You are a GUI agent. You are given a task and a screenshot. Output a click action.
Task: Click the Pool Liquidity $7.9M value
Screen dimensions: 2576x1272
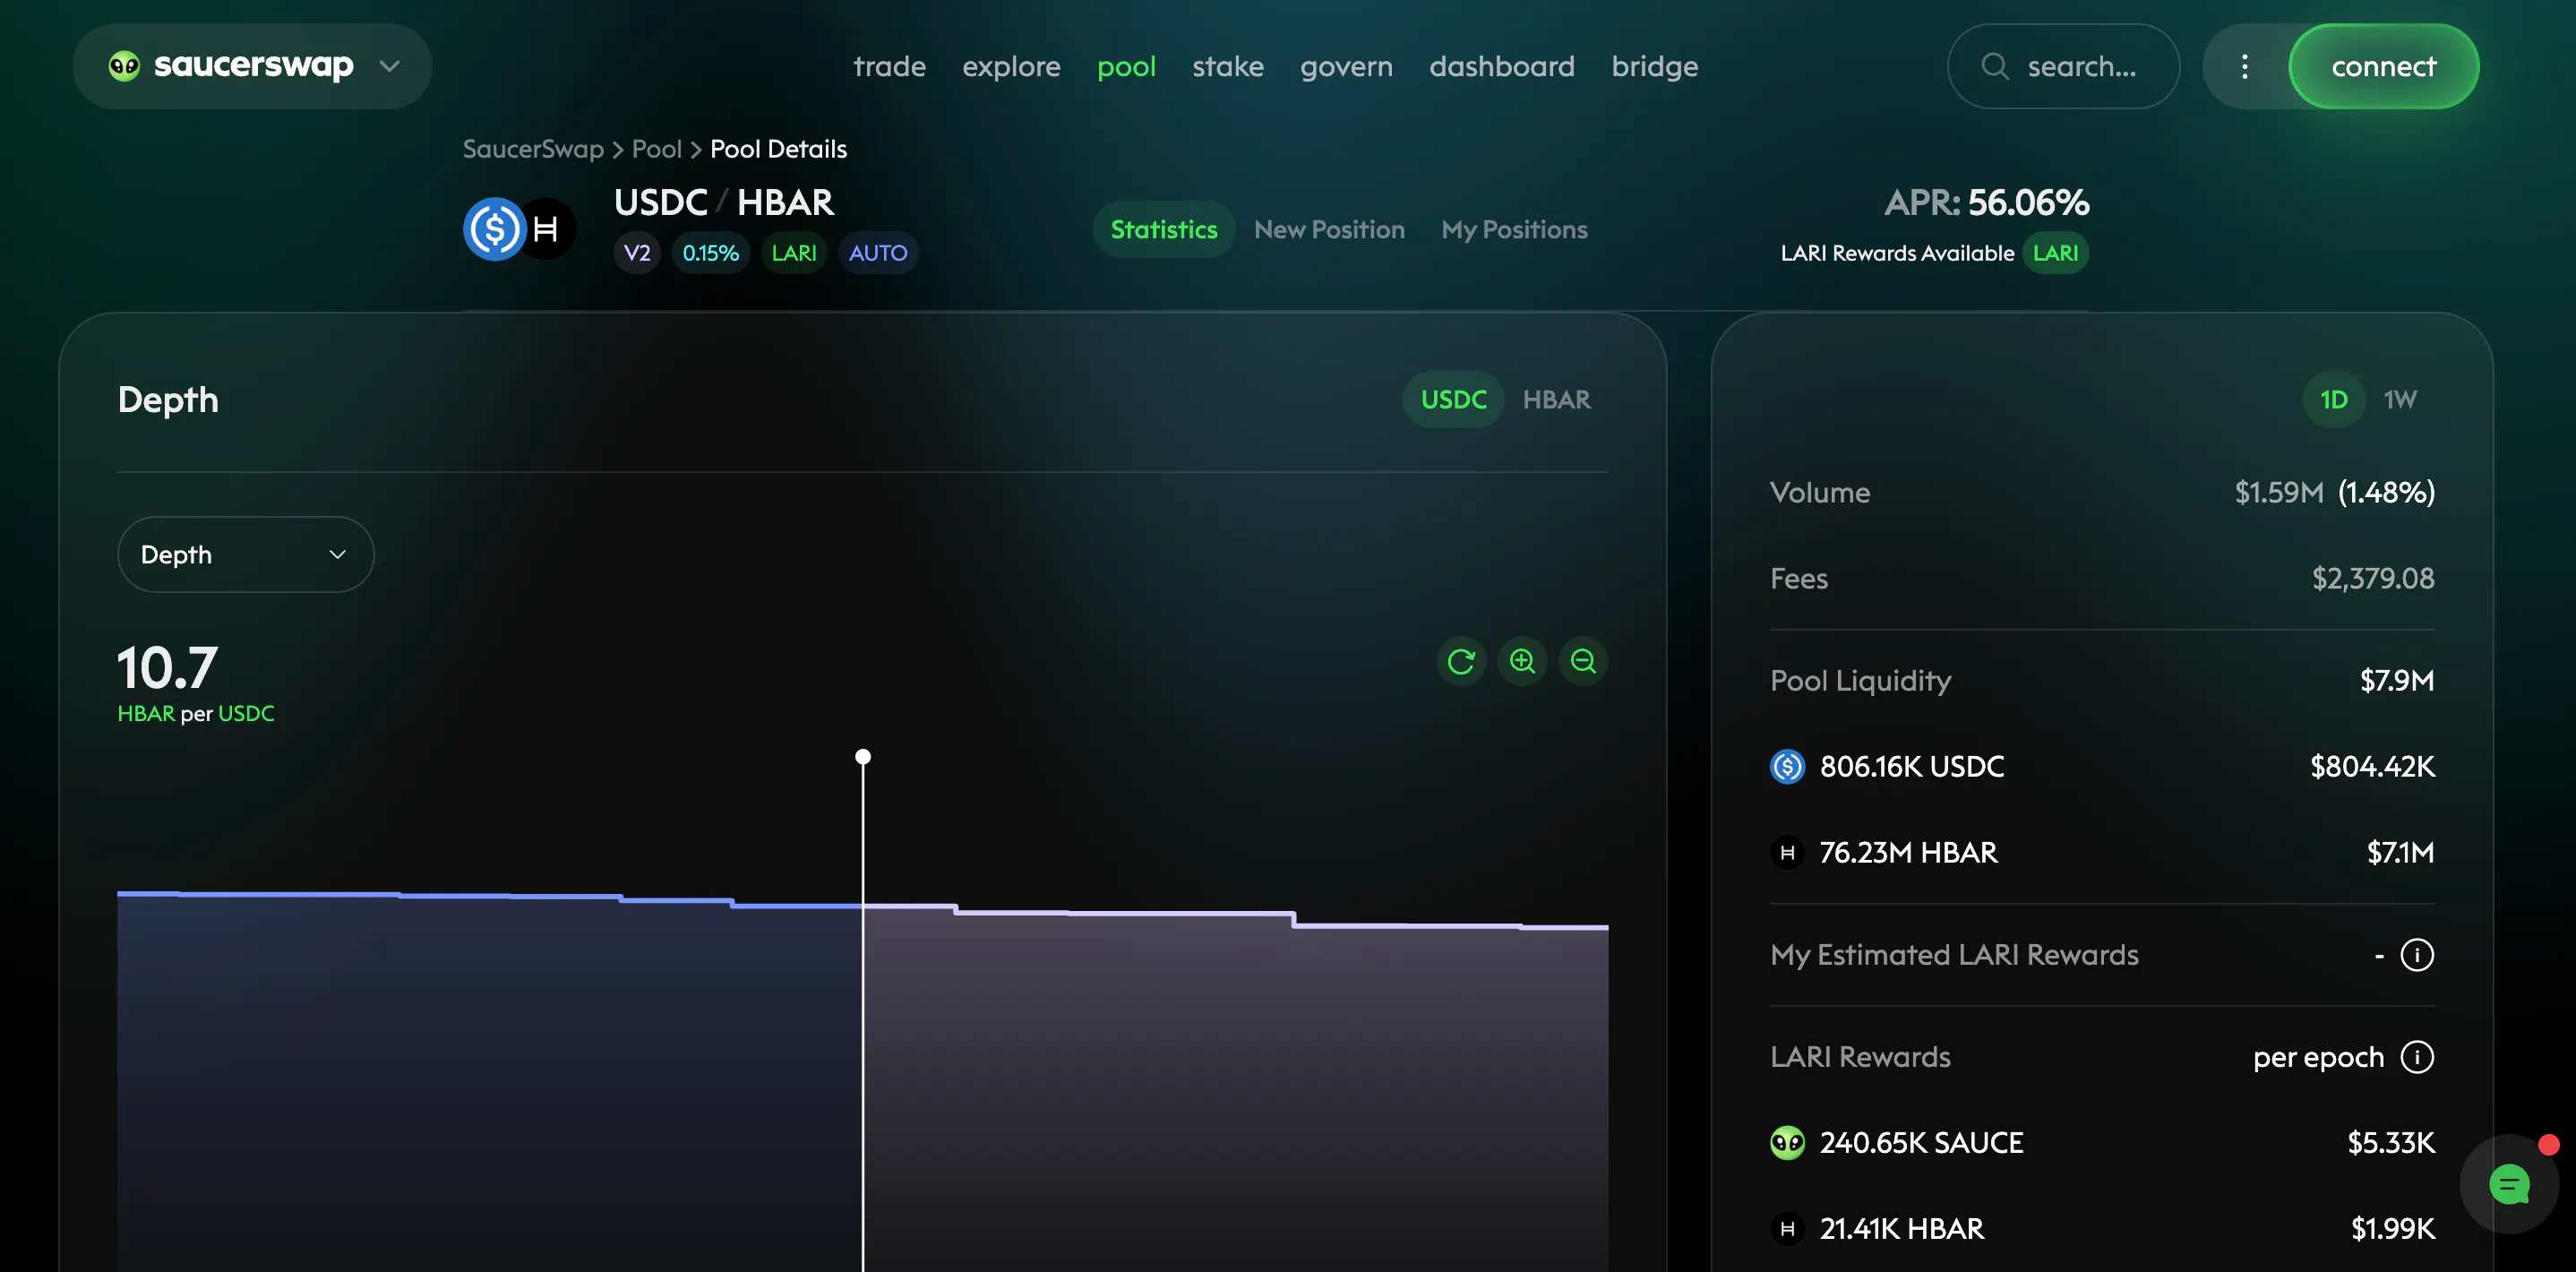[x=2396, y=681]
